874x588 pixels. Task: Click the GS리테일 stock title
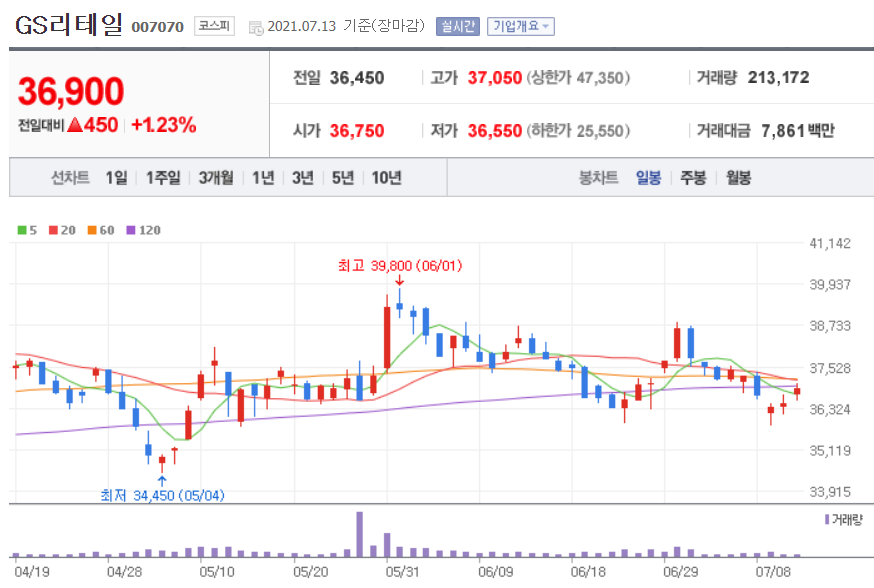pyautogui.click(x=69, y=25)
